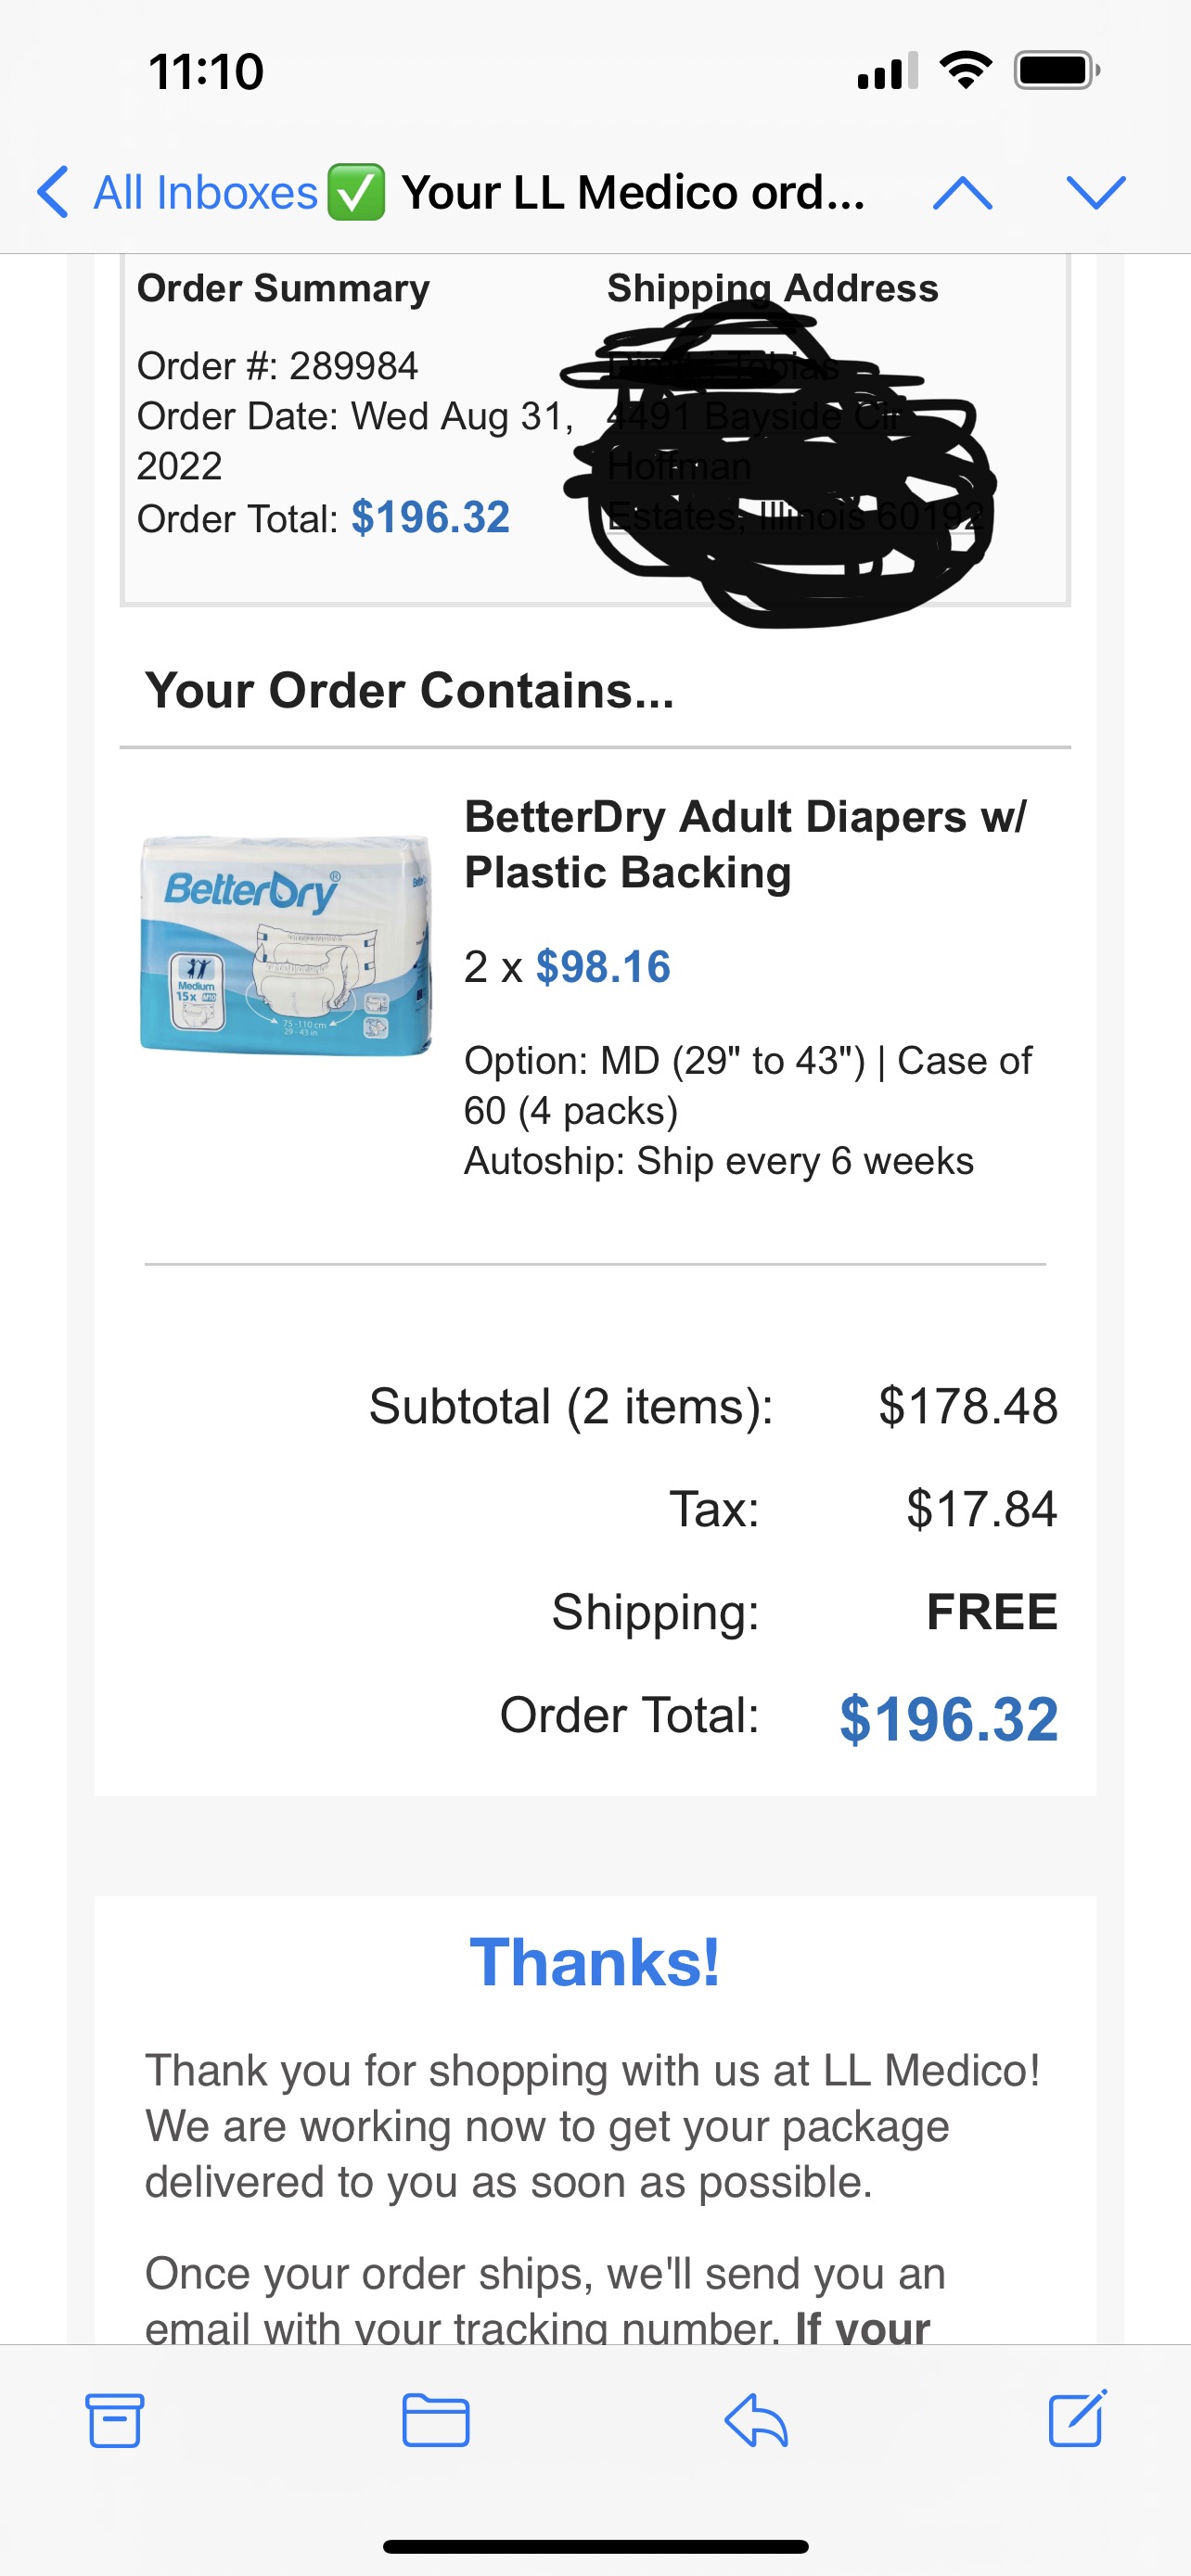Screen dimensions: 1191x2576
Task: Tap the home indicator bar at bottom
Action: (x=595, y=2546)
